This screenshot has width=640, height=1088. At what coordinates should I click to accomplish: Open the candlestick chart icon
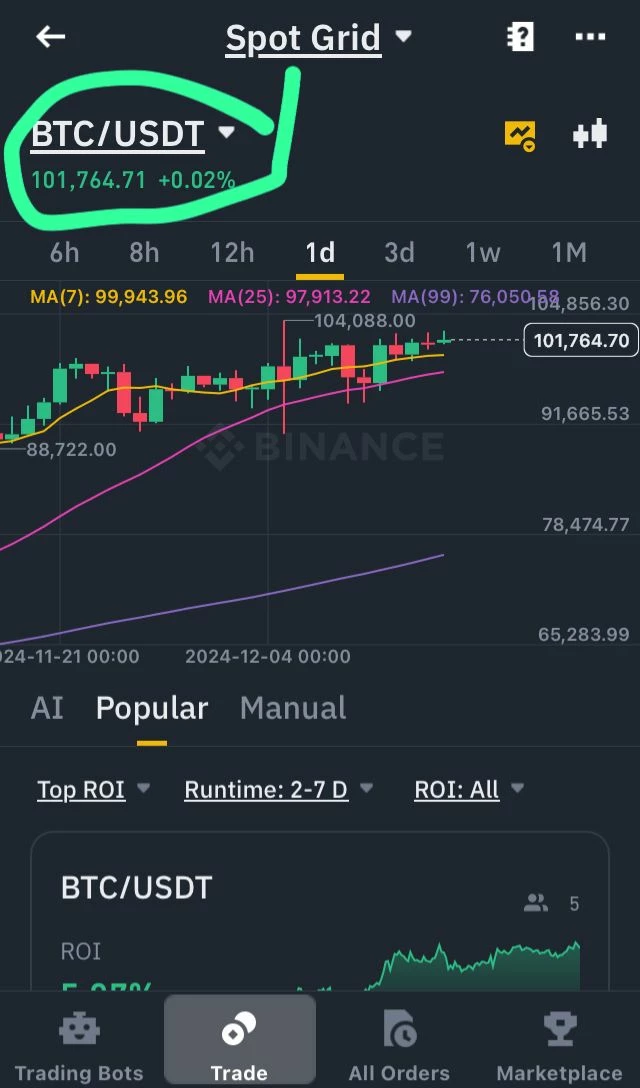[590, 134]
